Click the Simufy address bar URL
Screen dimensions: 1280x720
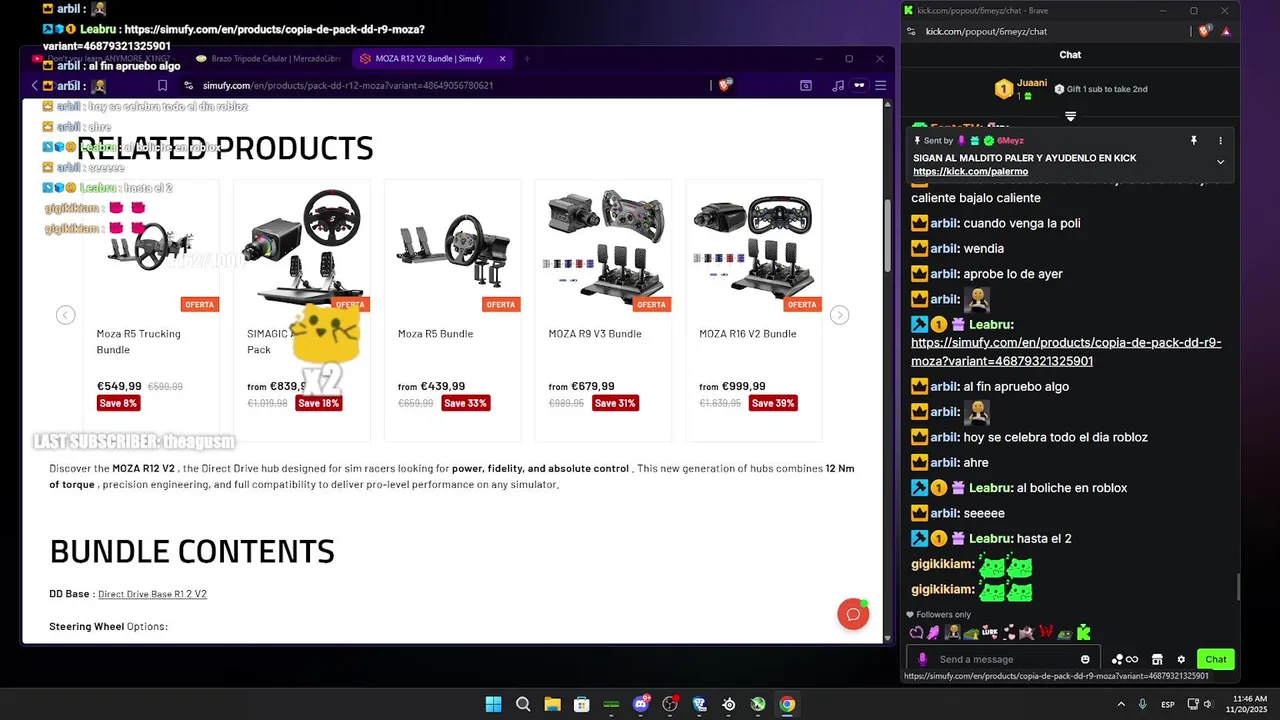(348, 85)
